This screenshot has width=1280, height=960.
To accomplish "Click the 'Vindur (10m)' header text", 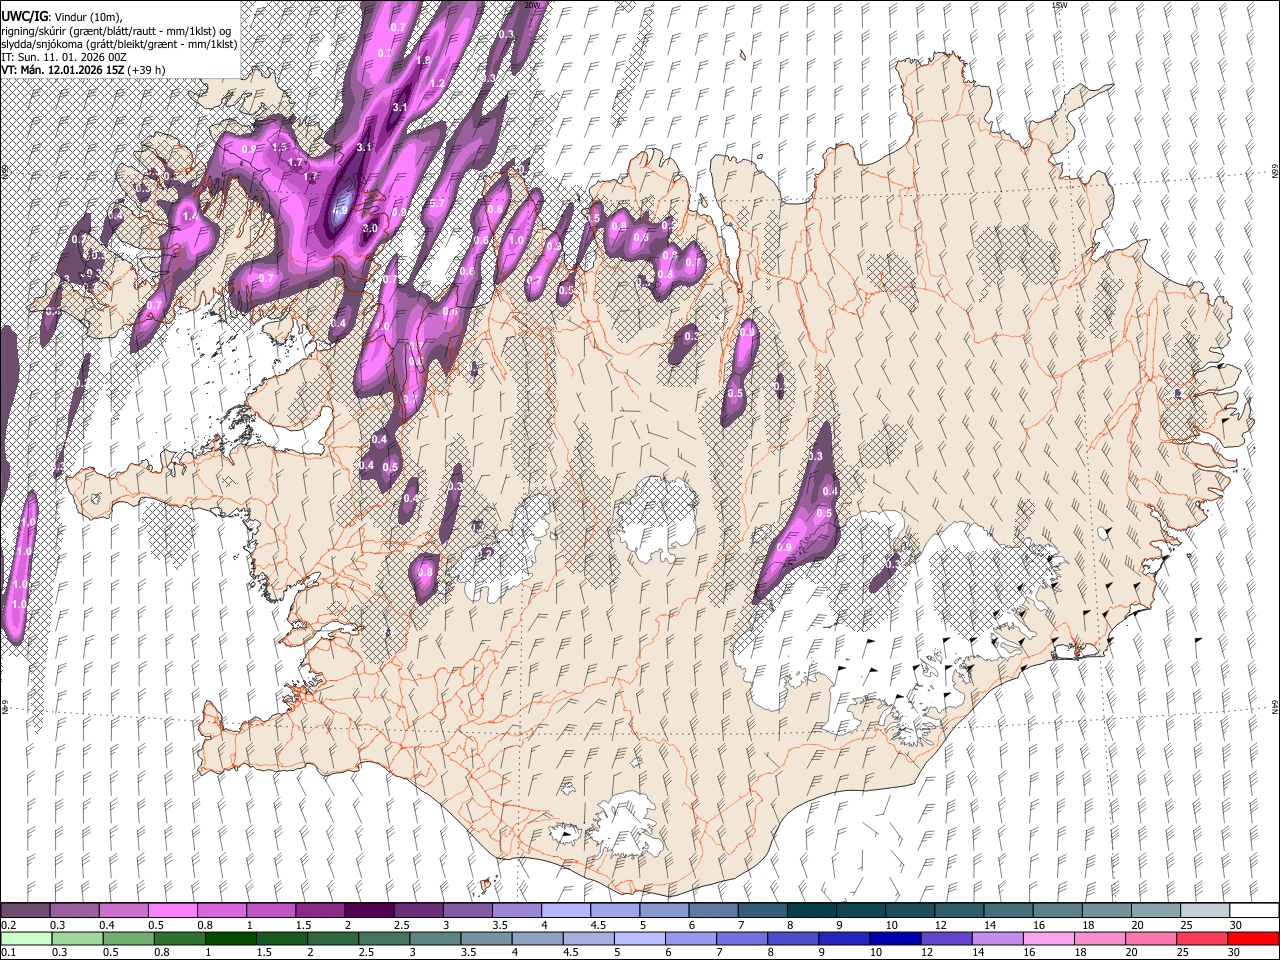I will click(x=86, y=17).
